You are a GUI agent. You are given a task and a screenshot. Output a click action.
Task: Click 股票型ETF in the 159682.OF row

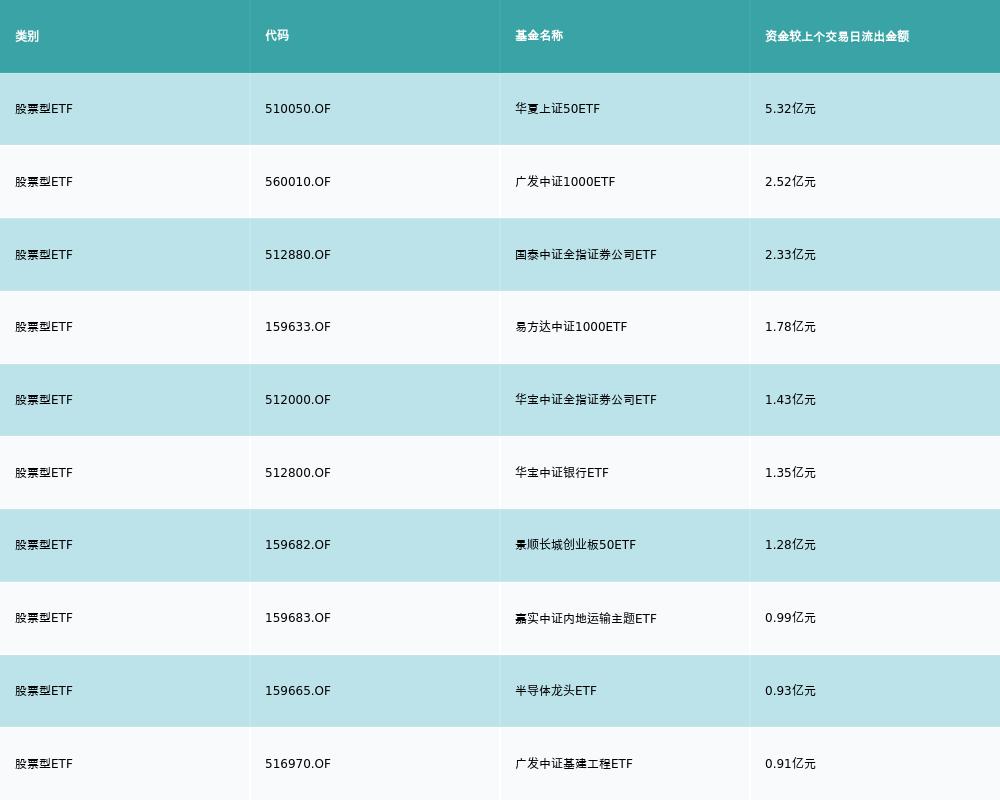[x=44, y=545]
